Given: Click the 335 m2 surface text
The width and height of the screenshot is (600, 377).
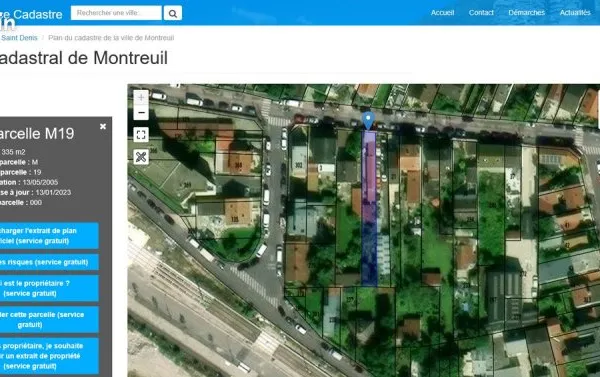Looking at the screenshot, I should pyautogui.click(x=13, y=152).
